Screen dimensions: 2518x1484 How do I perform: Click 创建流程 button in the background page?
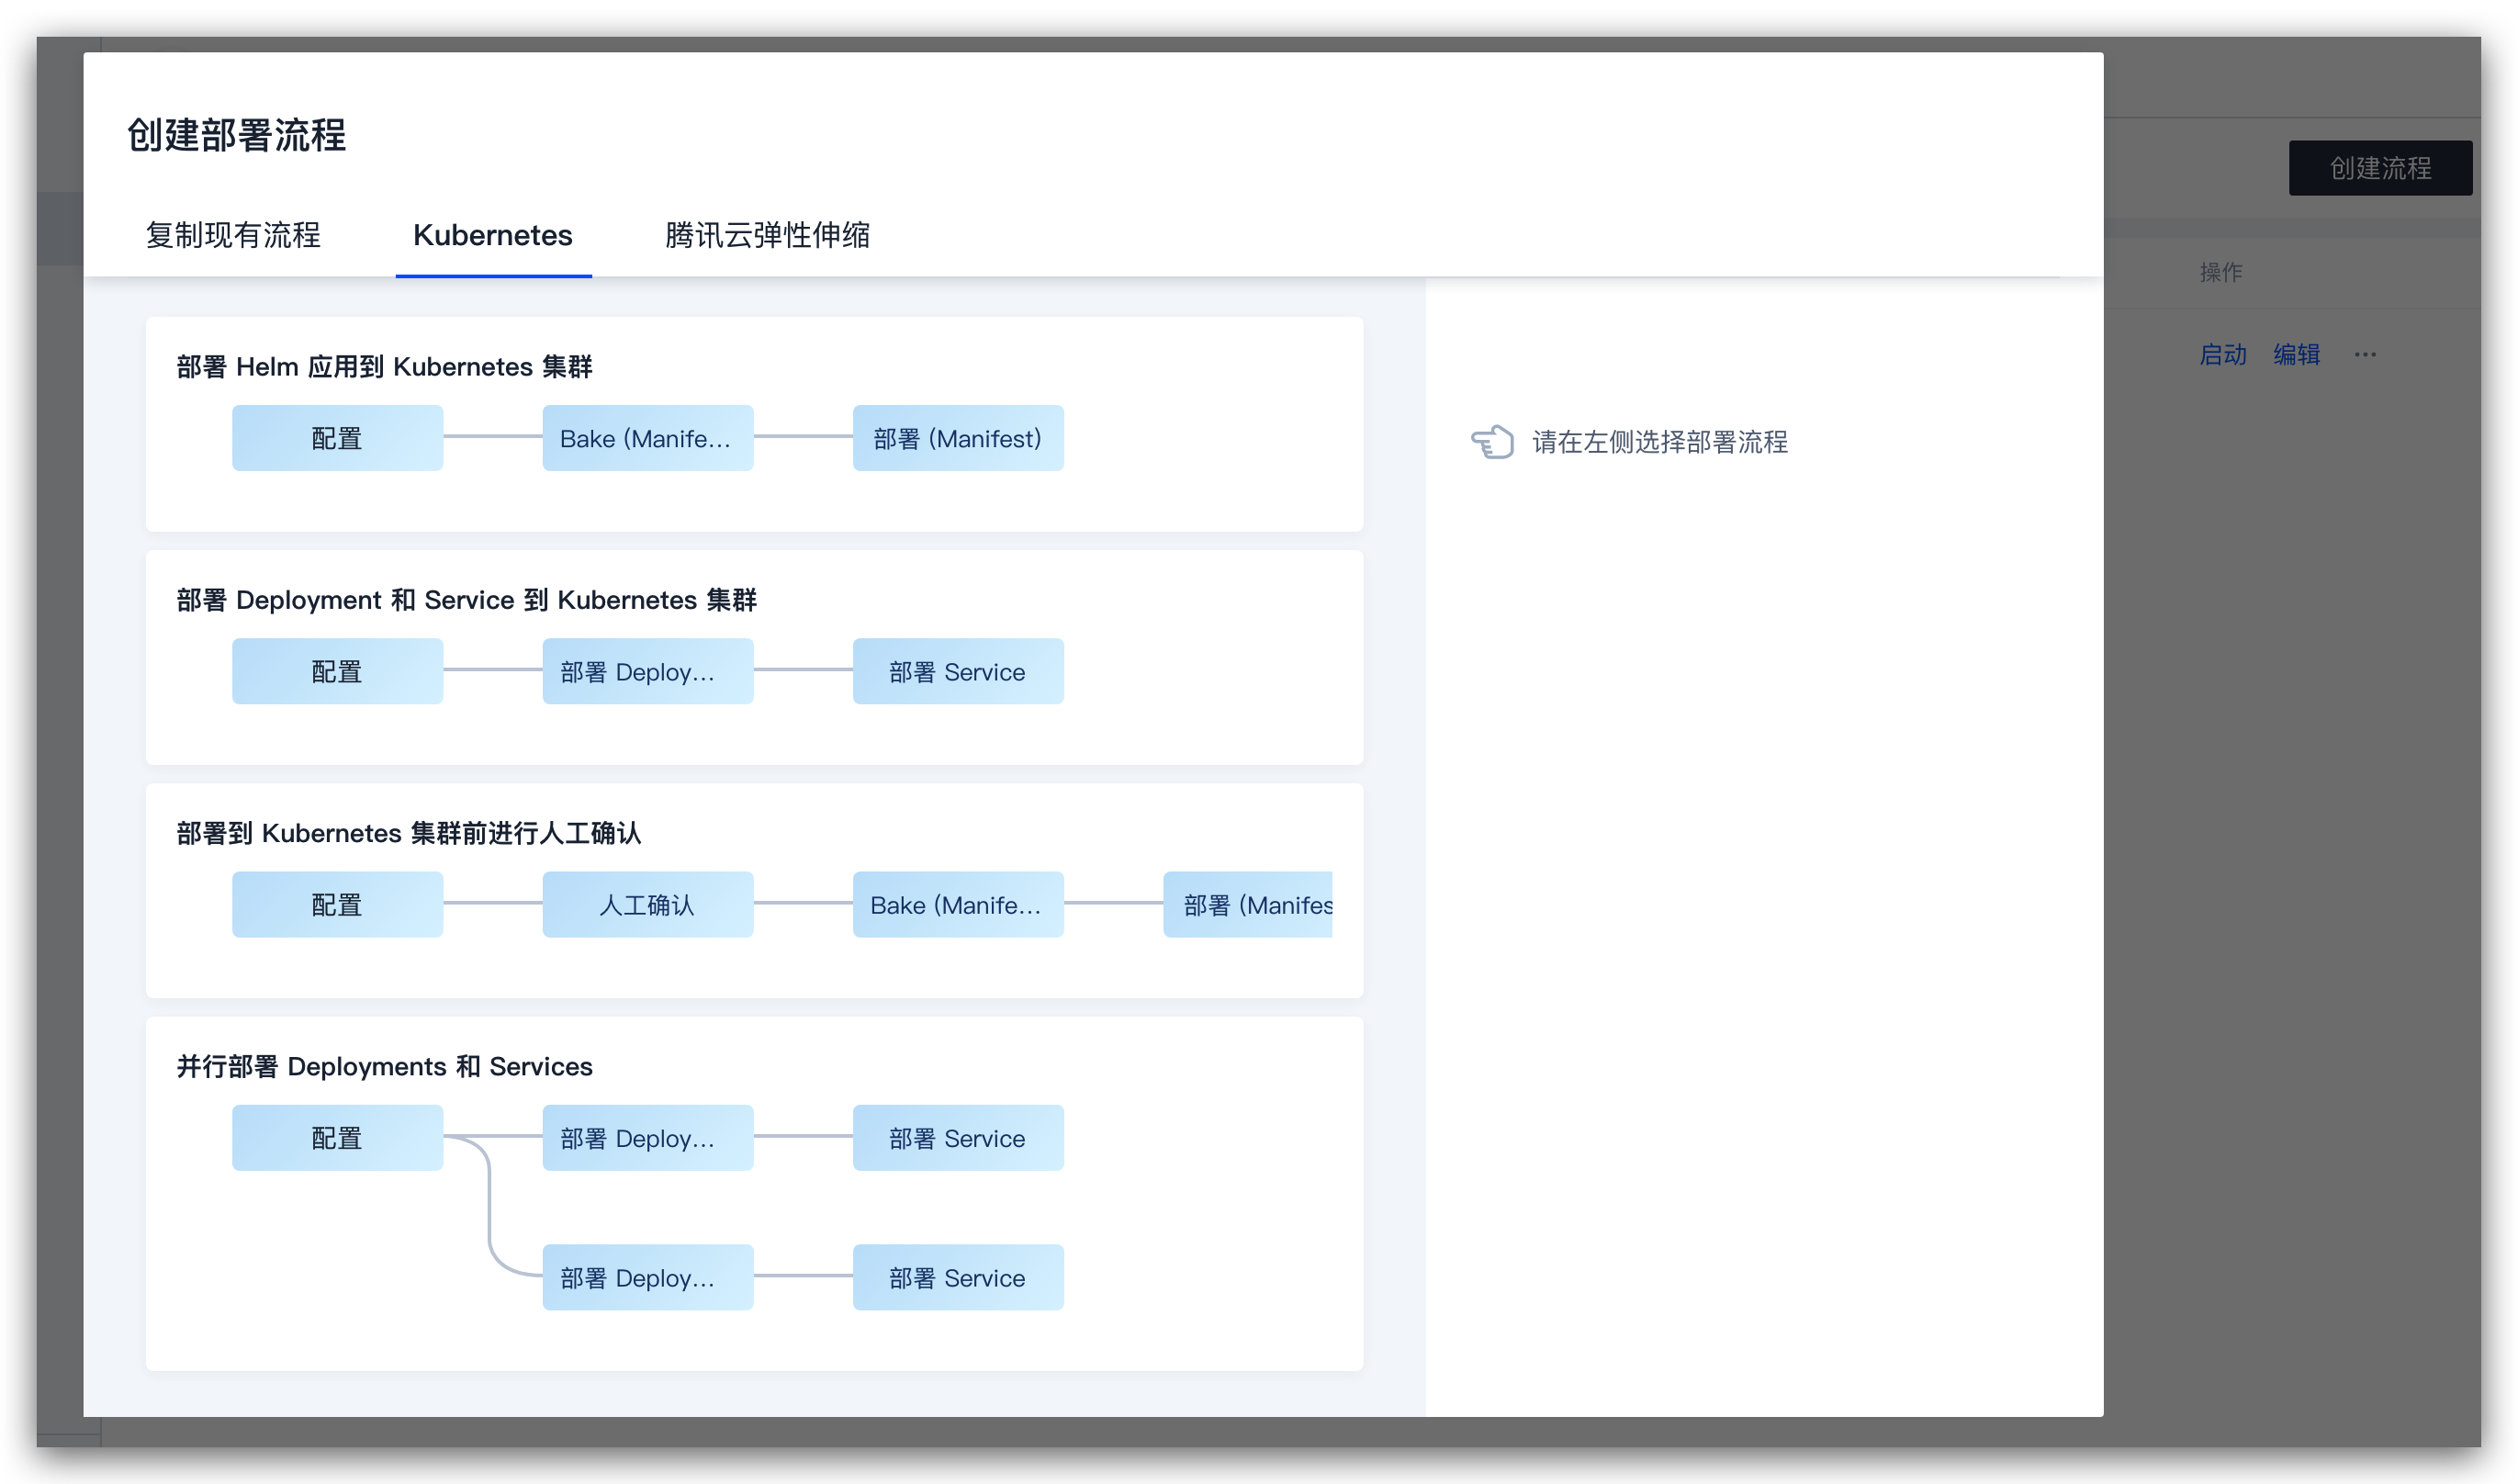click(x=2380, y=168)
